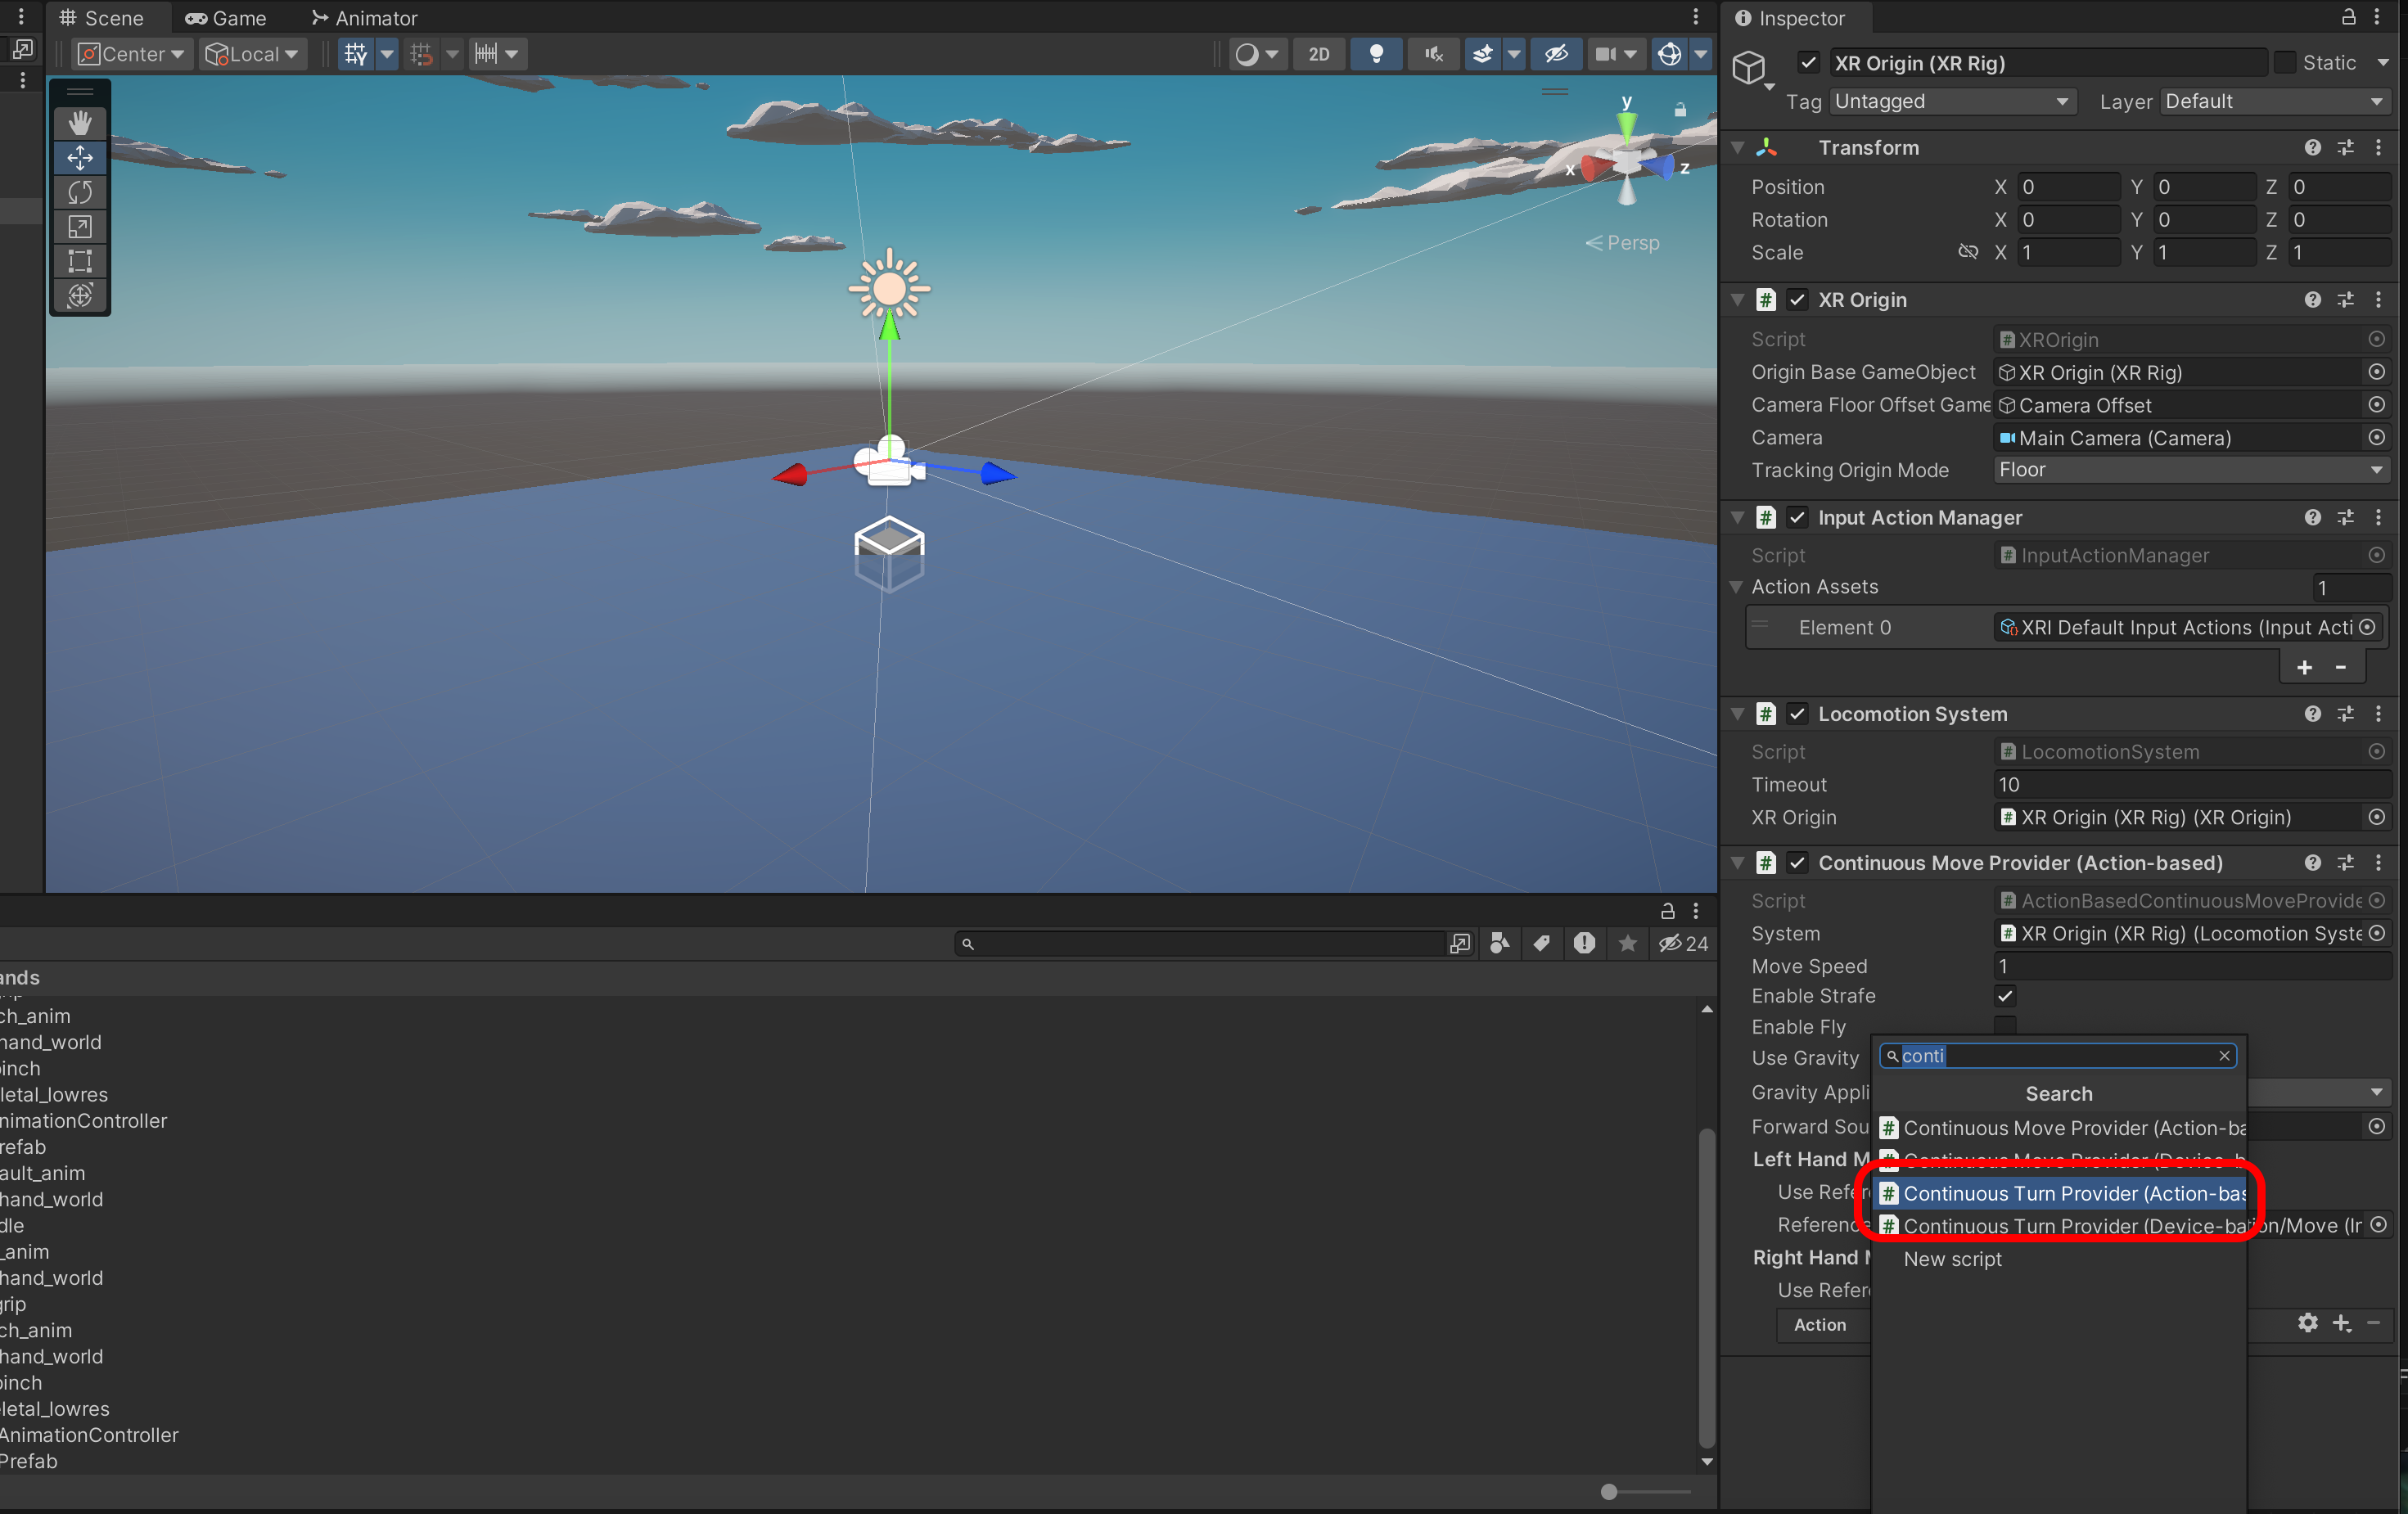This screenshot has height=1514, width=2408.
Task: Select the Scale tool
Action: tap(80, 227)
